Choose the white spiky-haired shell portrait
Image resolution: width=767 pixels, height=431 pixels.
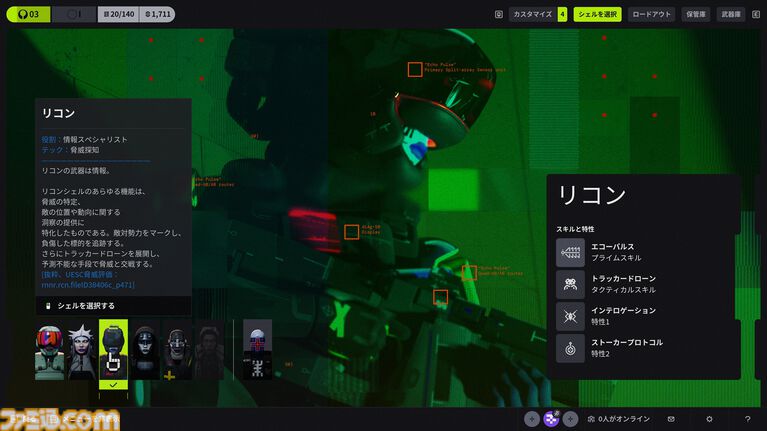(81, 352)
